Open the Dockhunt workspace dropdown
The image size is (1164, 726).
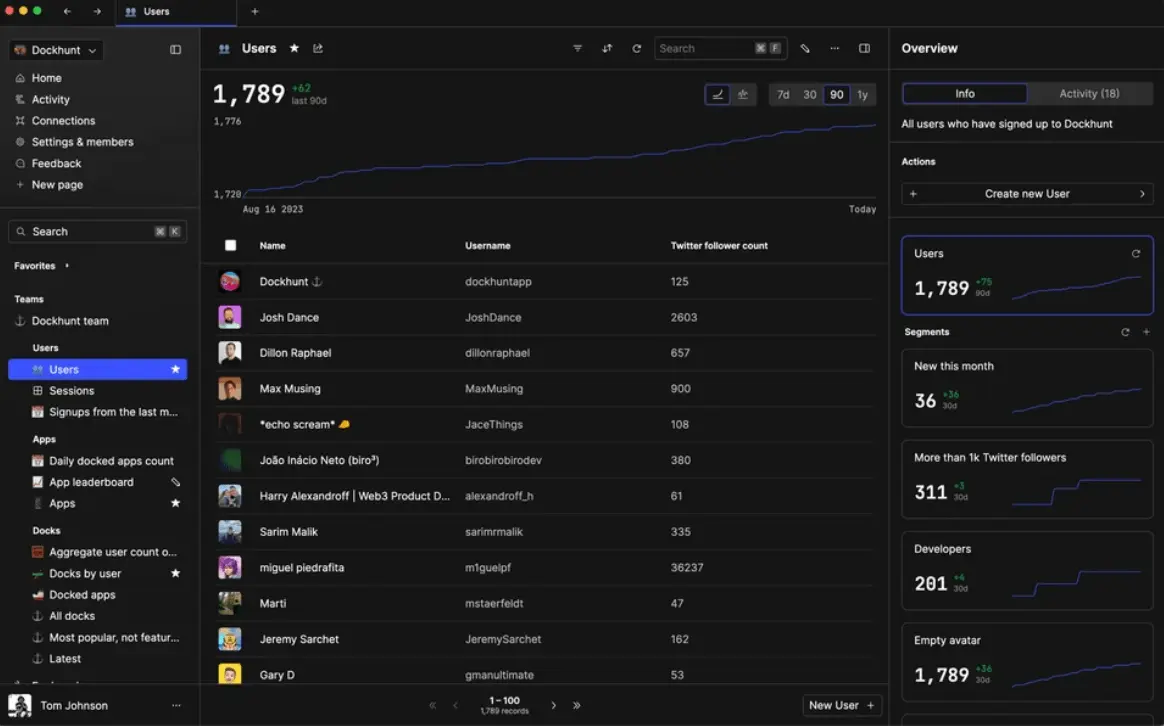[56, 50]
